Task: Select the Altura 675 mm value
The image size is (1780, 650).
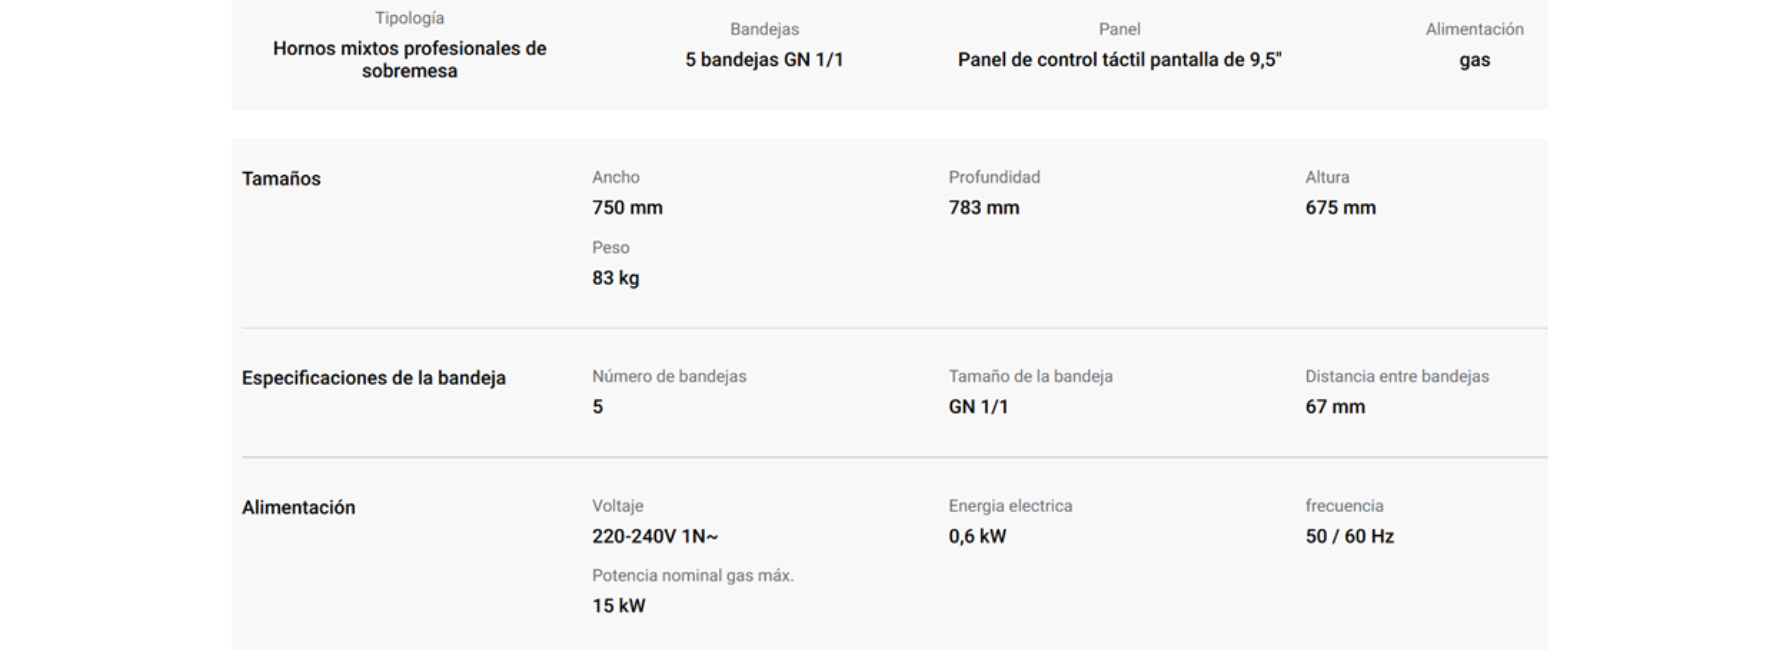Action: [x=1340, y=208]
